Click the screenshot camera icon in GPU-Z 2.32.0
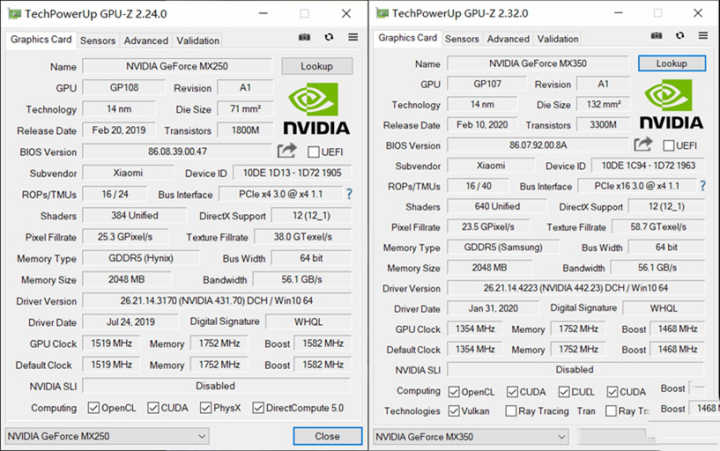The width and height of the screenshot is (720, 451). 656,35
